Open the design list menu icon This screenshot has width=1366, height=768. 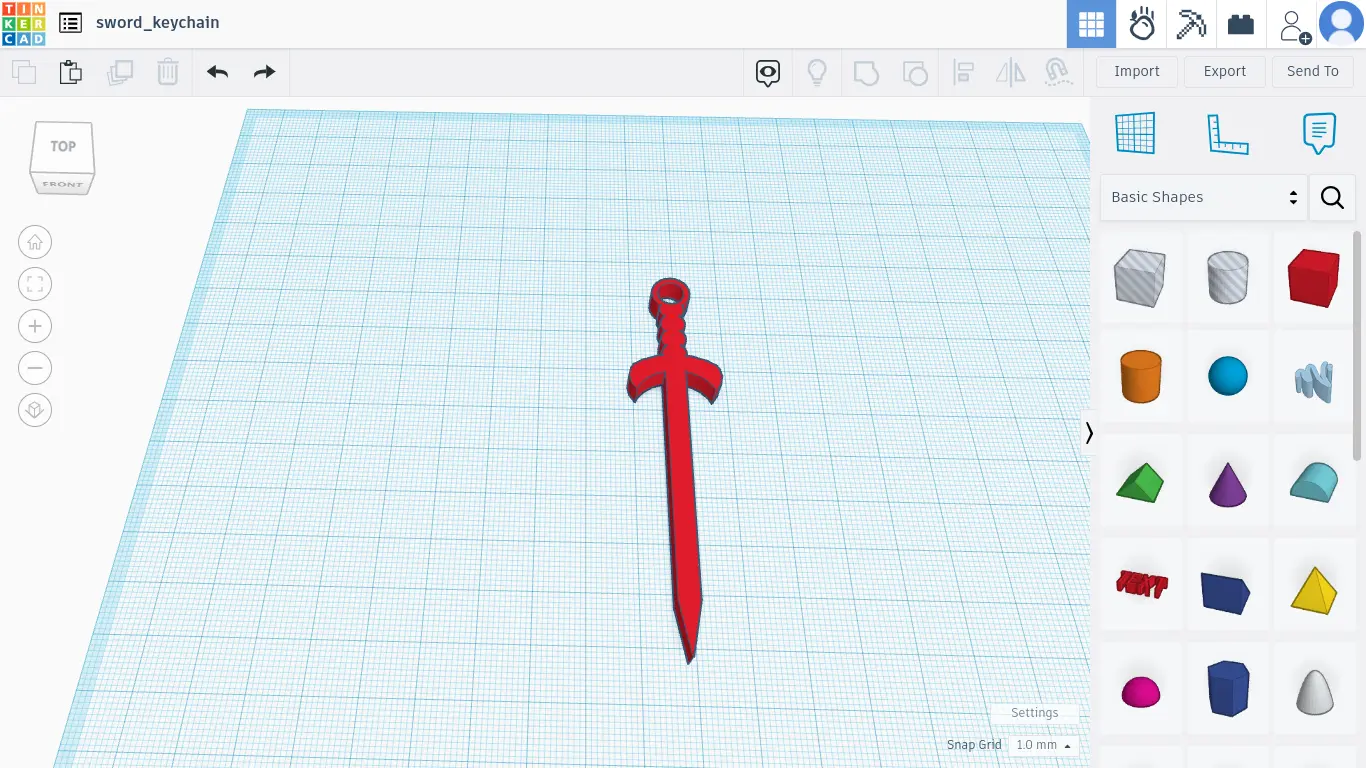click(x=70, y=23)
